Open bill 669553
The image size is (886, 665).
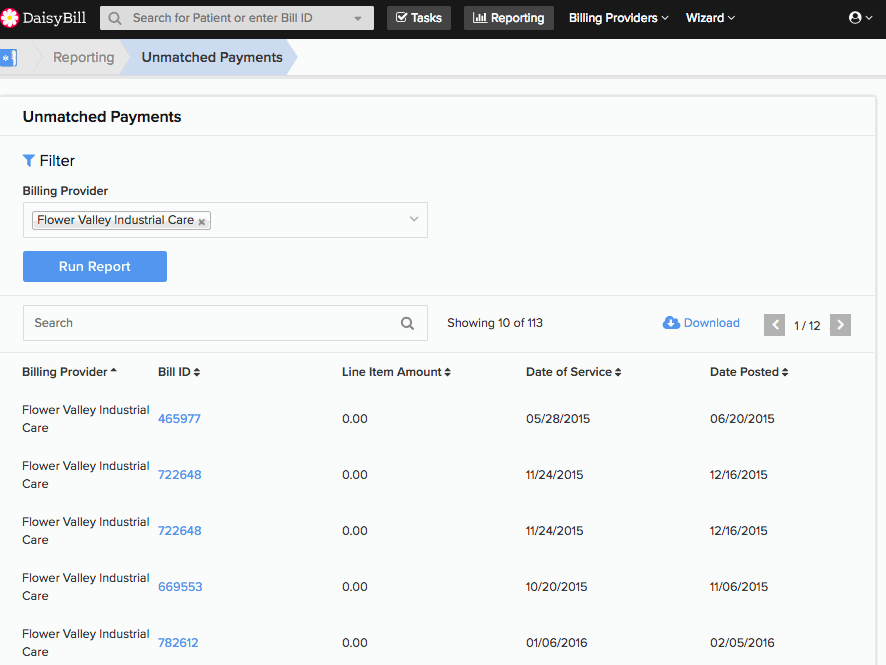180,586
